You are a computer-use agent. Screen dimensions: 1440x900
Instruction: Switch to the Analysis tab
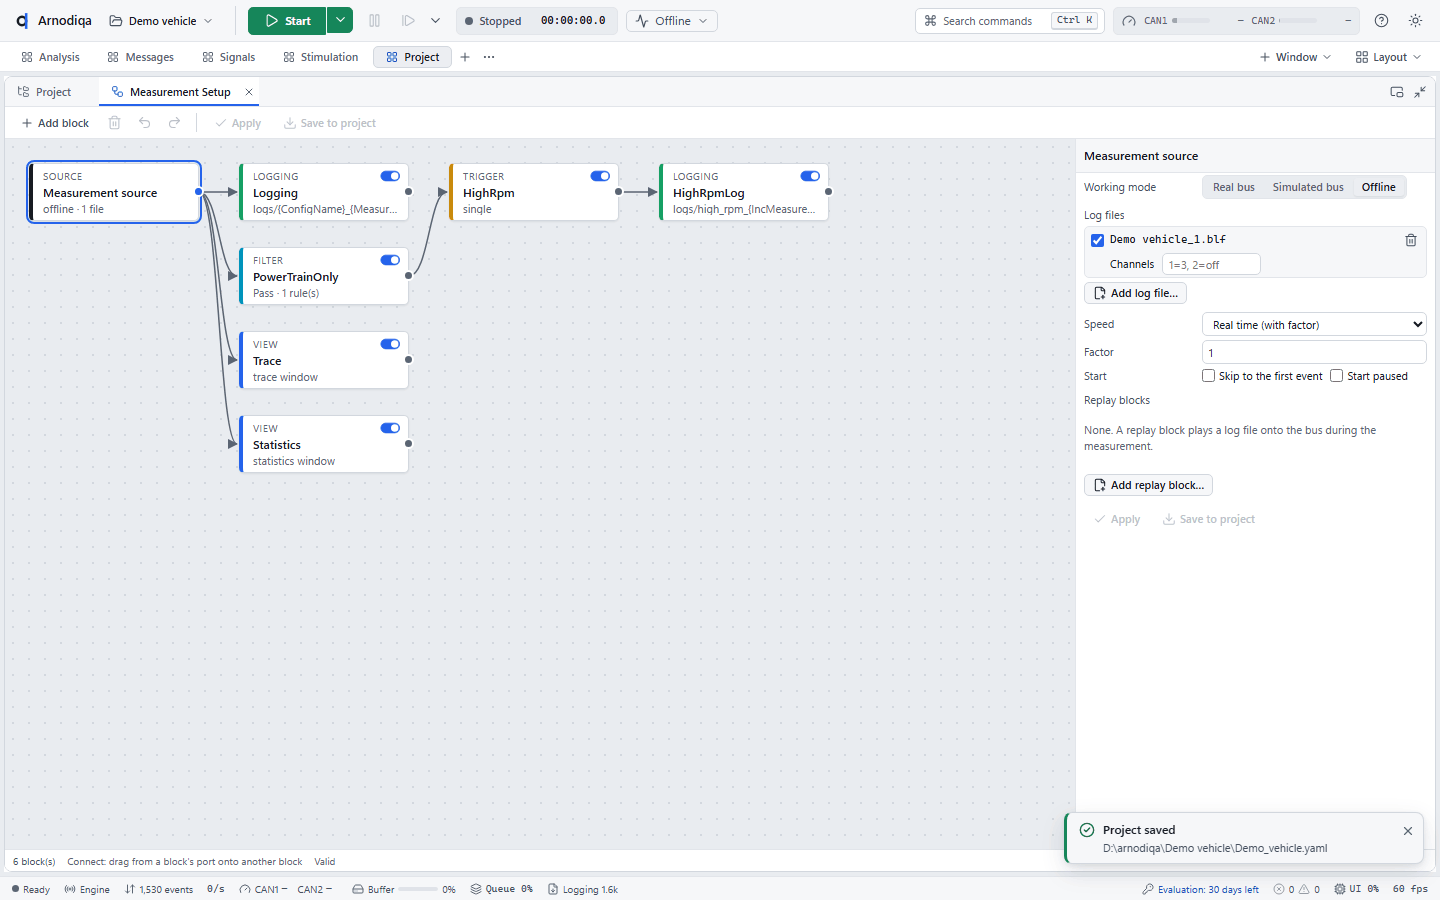click(x=50, y=57)
